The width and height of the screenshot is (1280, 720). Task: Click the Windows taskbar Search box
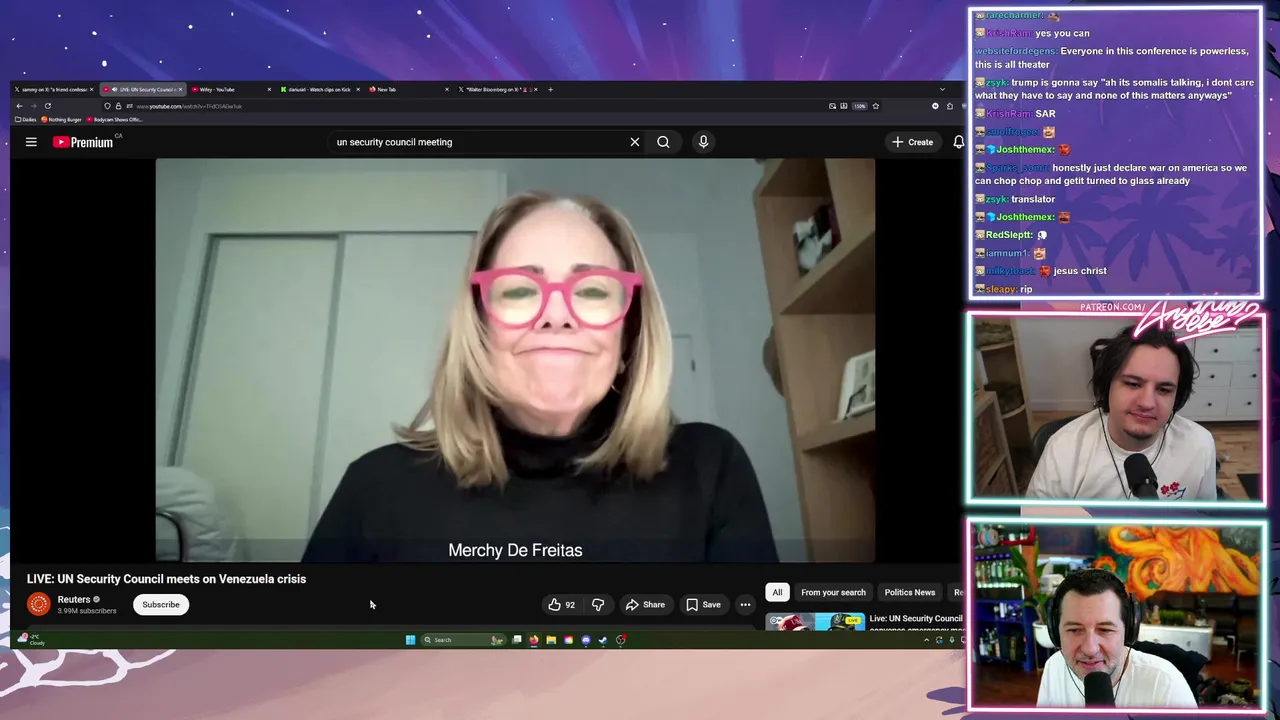coord(462,640)
